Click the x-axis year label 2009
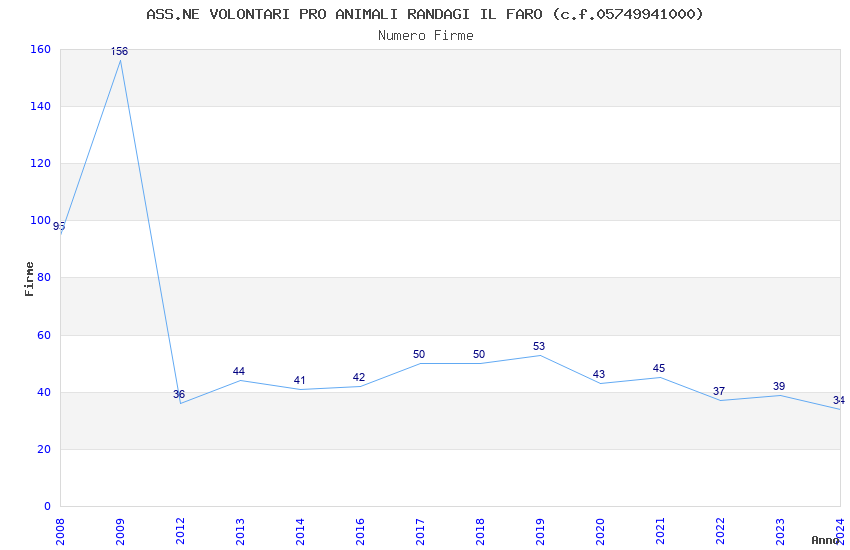 (x=120, y=532)
